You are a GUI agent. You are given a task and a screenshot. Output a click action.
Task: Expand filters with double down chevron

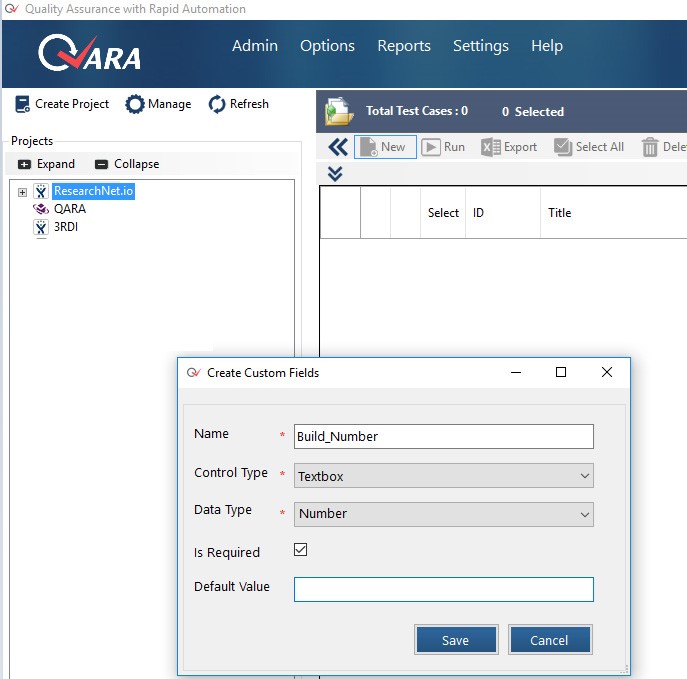pos(335,174)
